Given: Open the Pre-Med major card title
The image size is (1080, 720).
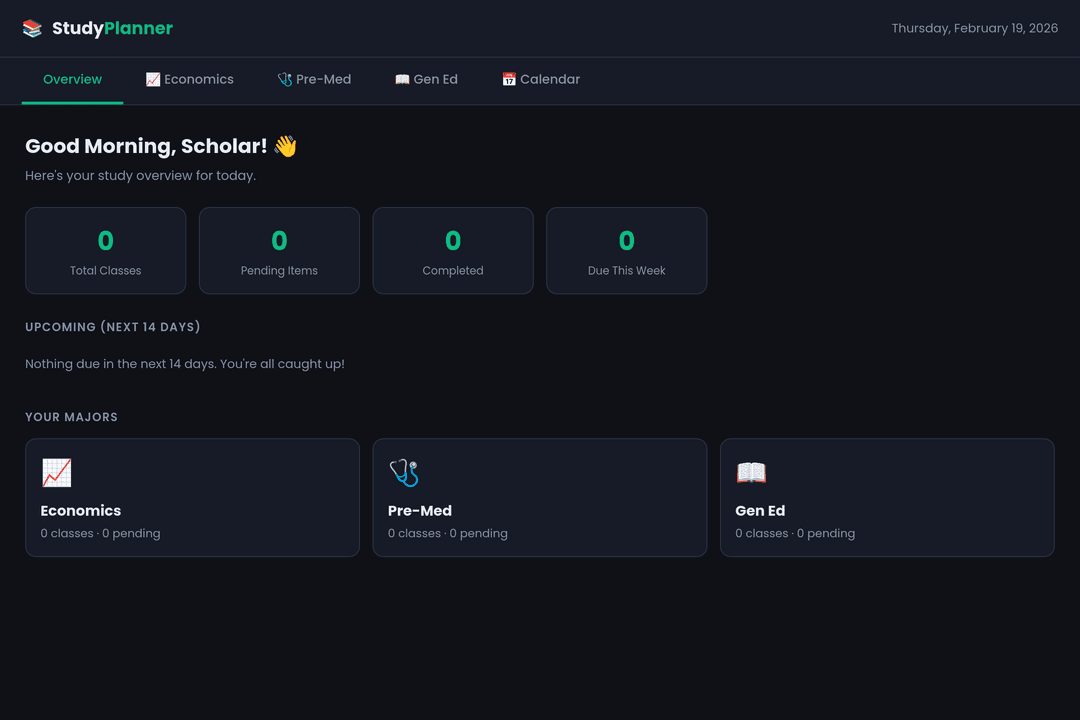Looking at the screenshot, I should click(x=419, y=511).
